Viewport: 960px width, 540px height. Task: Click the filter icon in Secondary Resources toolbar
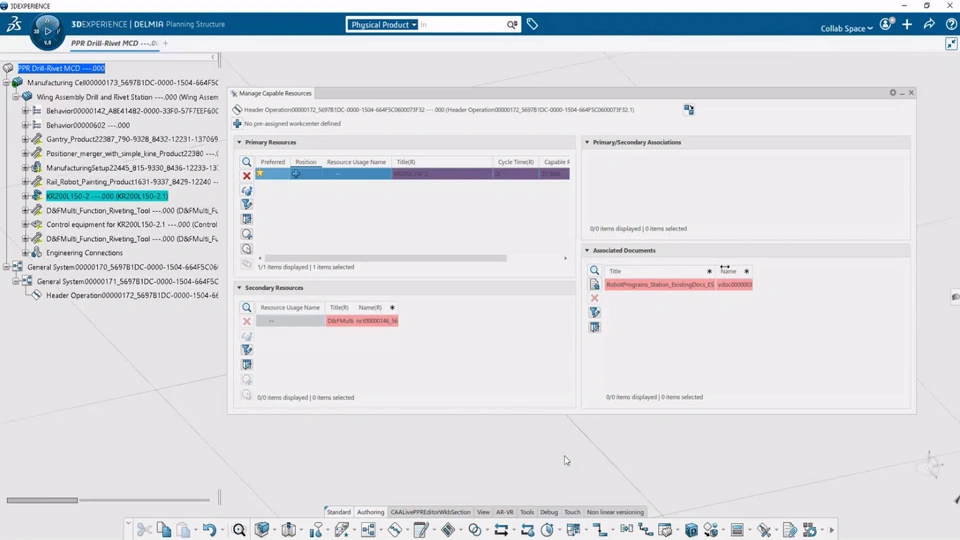click(247, 350)
